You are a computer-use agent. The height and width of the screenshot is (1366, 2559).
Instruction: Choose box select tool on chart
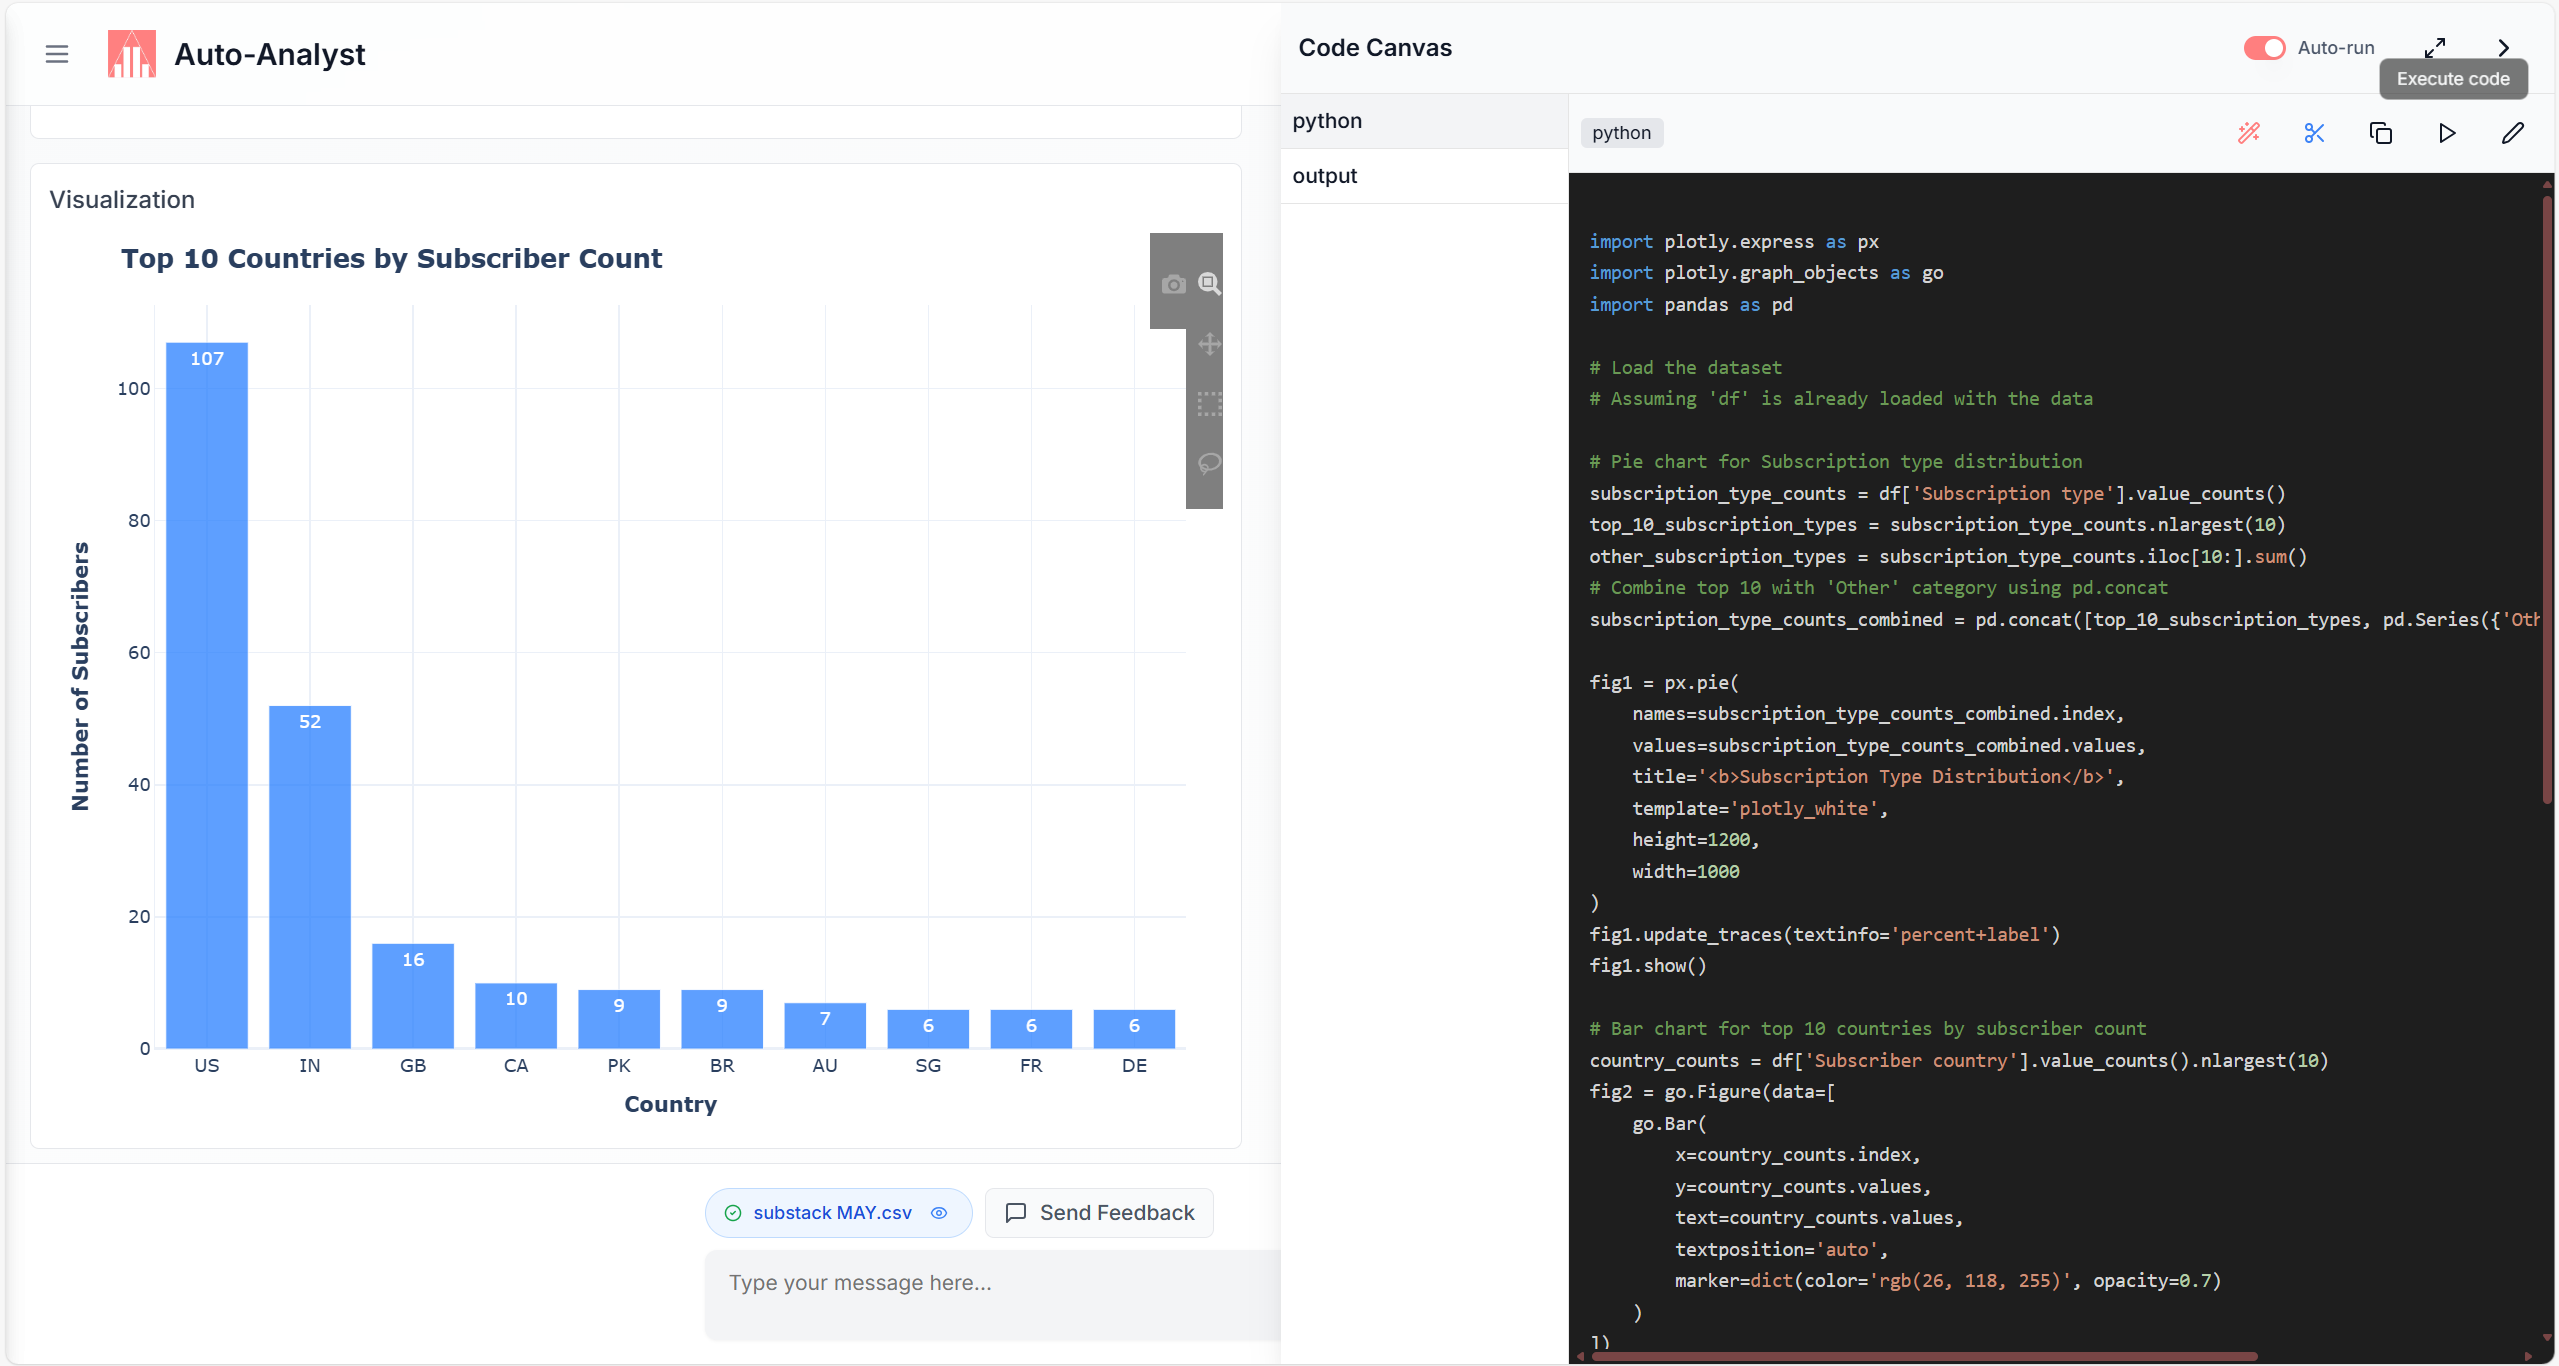(1209, 404)
